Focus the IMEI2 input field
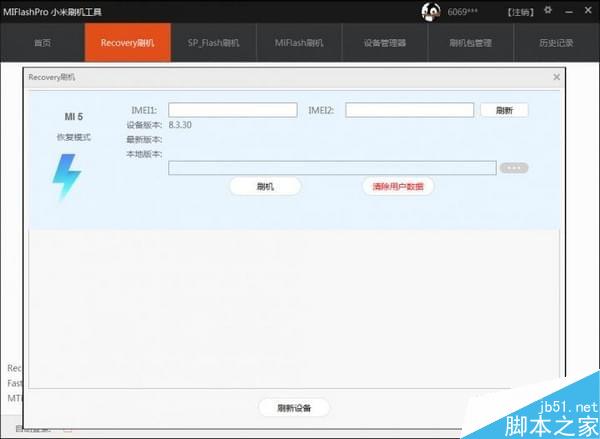The image size is (600, 439). point(409,110)
